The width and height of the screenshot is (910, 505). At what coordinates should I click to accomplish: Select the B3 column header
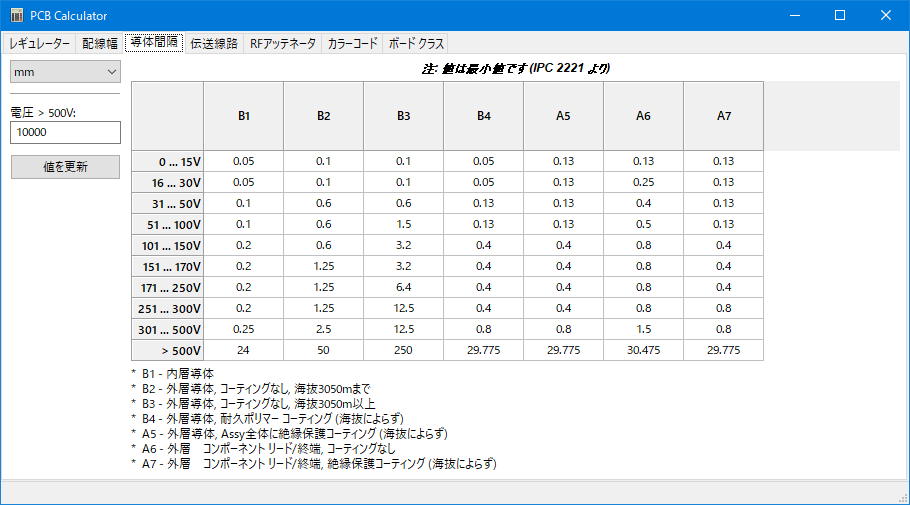tap(403, 116)
